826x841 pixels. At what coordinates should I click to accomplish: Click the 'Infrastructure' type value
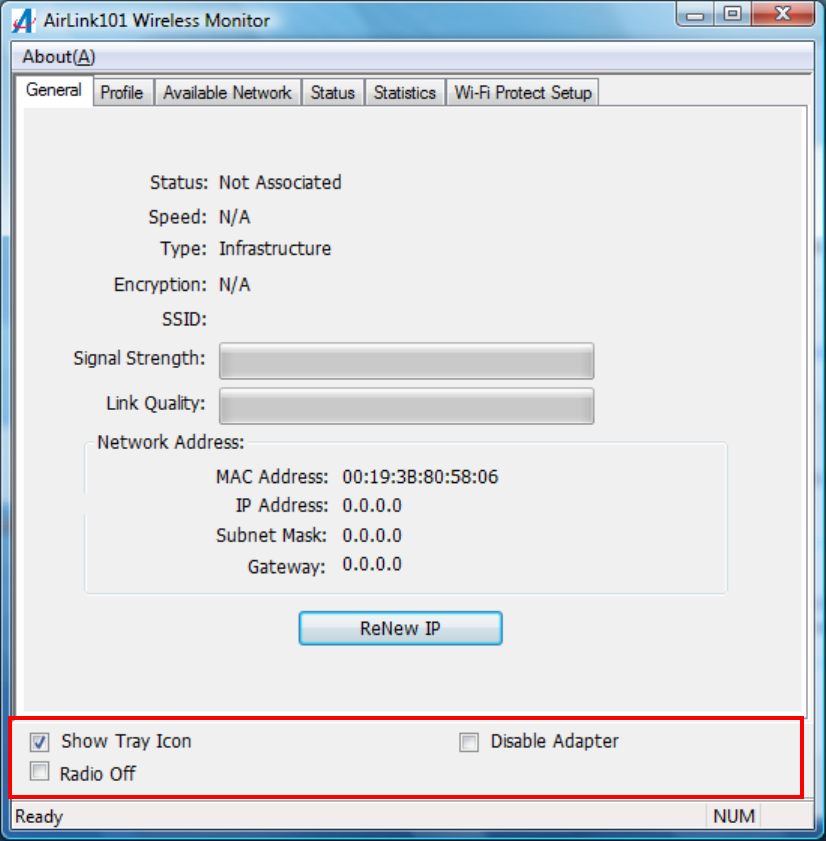275,249
